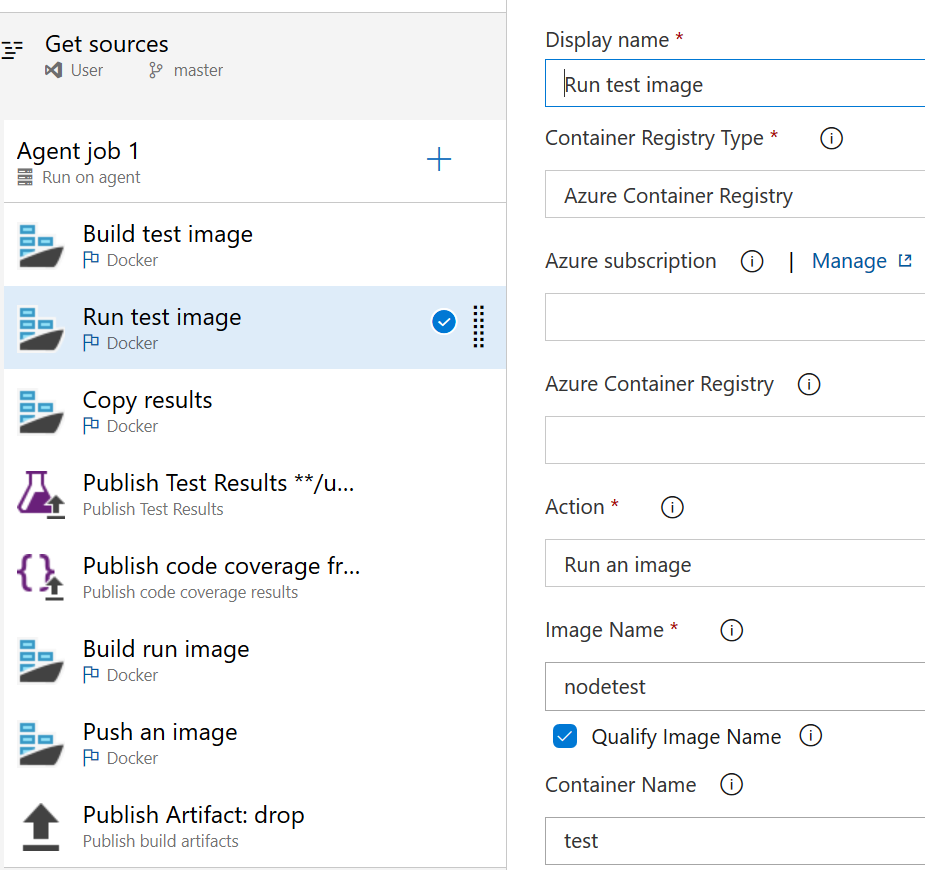The image size is (925, 870).
Task: Select the Copy results task
Action: [255, 411]
